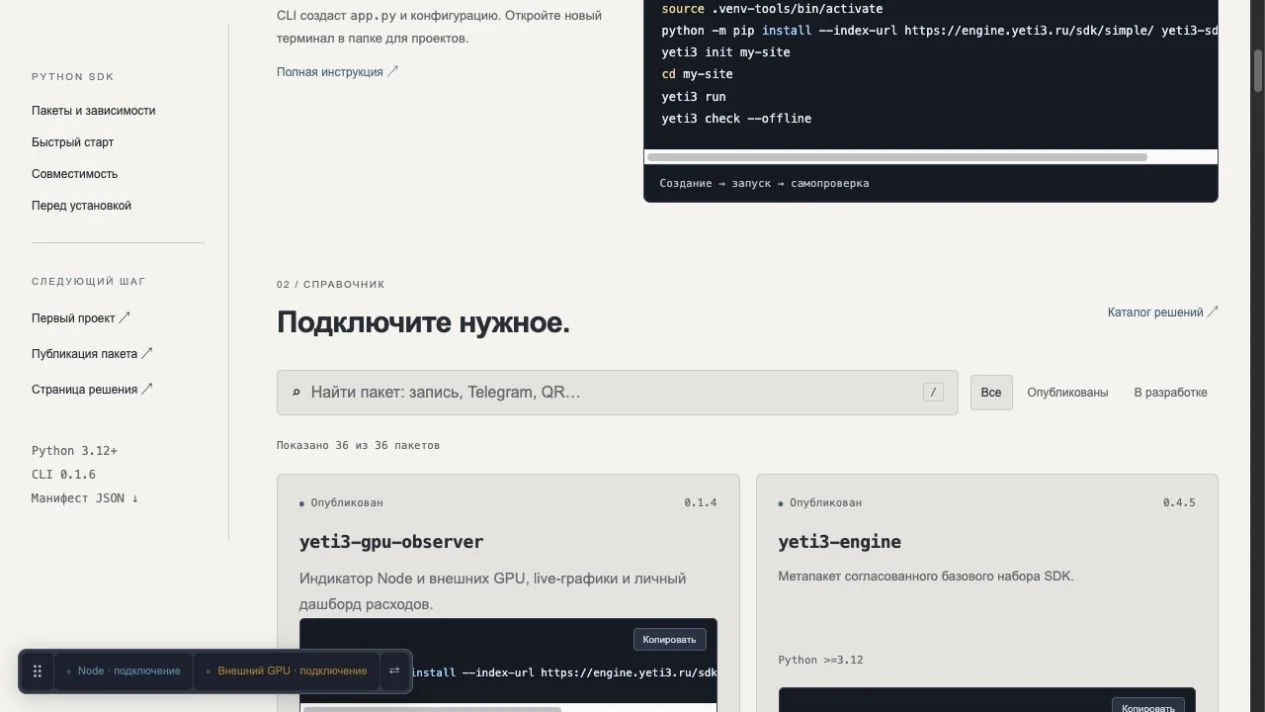Click the yeti3-gpu-observer package title
Screen dimensions: 1265x712
point(391,542)
